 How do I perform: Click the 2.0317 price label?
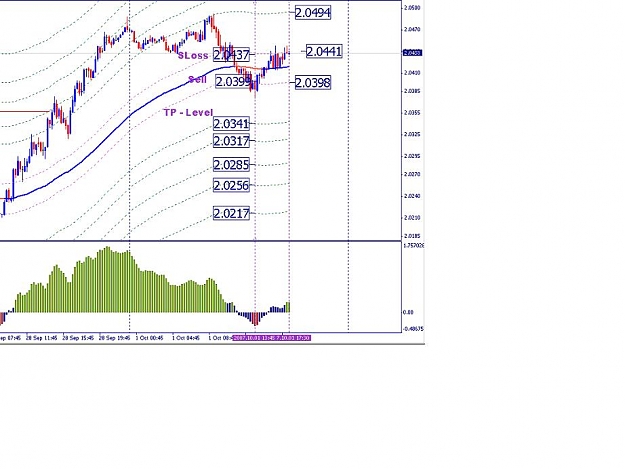pyautogui.click(x=231, y=141)
